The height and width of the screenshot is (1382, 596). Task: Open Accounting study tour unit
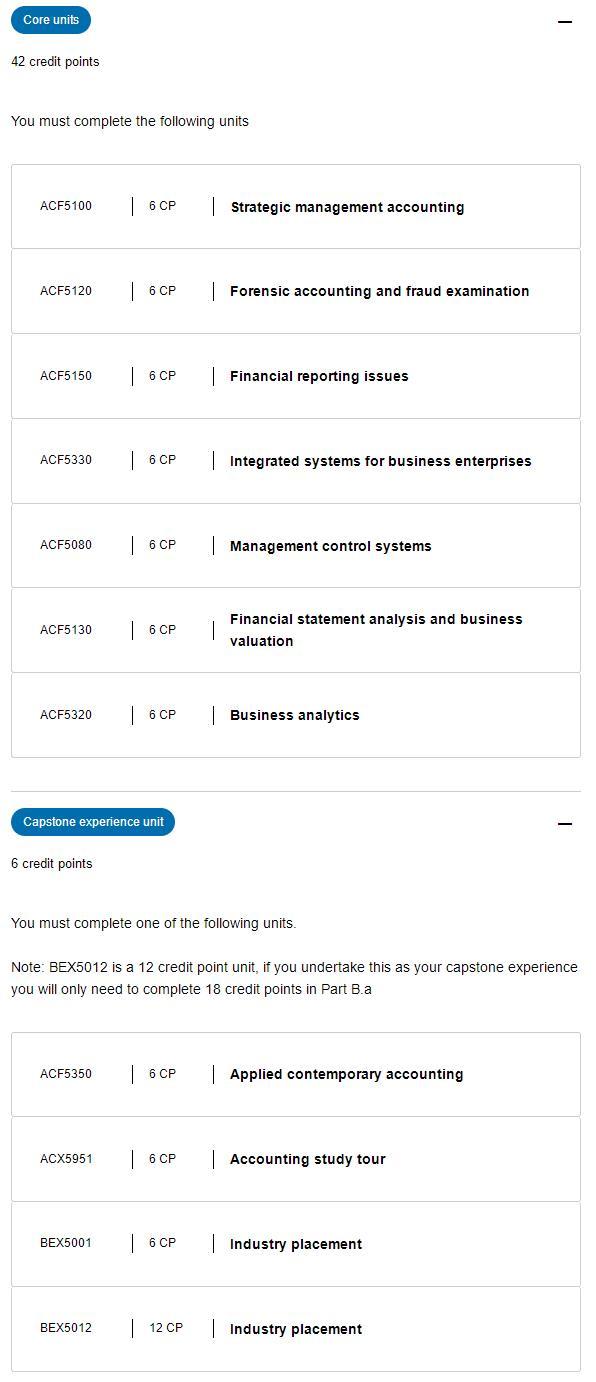coord(296,1159)
